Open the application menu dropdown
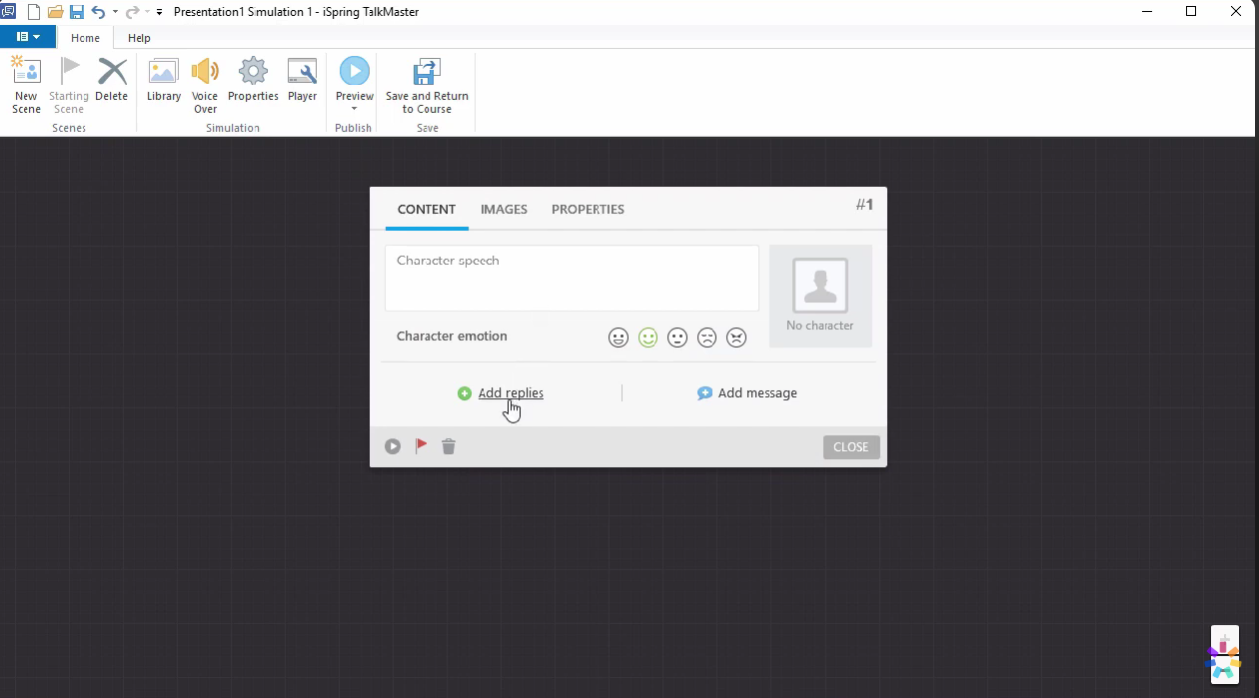This screenshot has width=1259, height=698. click(28, 35)
